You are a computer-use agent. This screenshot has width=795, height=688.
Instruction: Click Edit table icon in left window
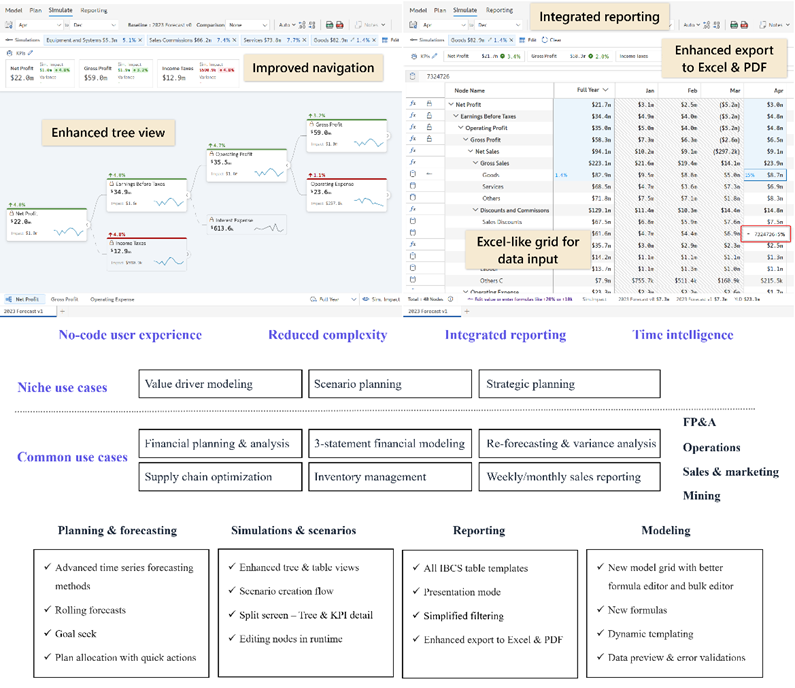point(385,40)
